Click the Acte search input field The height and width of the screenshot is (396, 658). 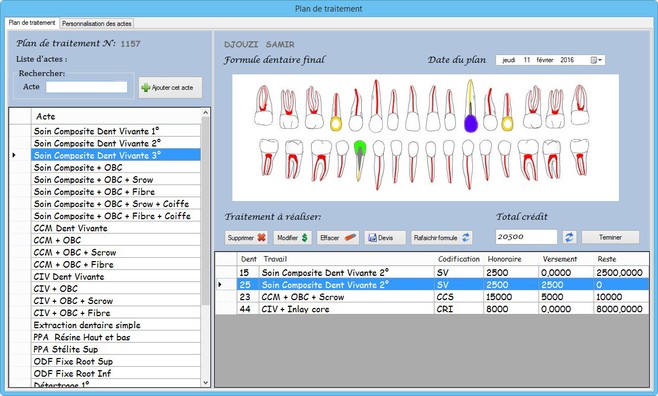86,87
